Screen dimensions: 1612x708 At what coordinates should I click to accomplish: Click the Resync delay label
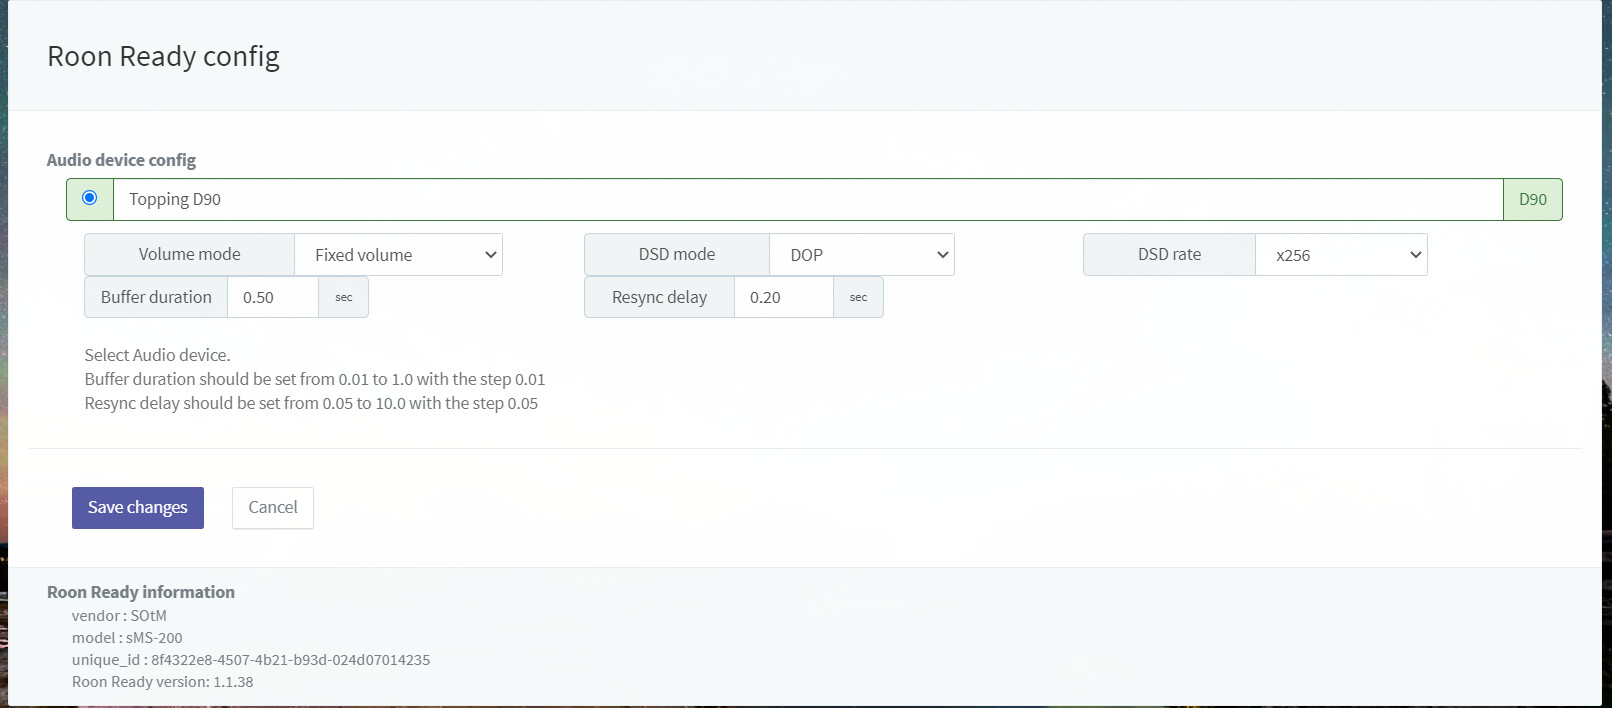click(x=659, y=297)
